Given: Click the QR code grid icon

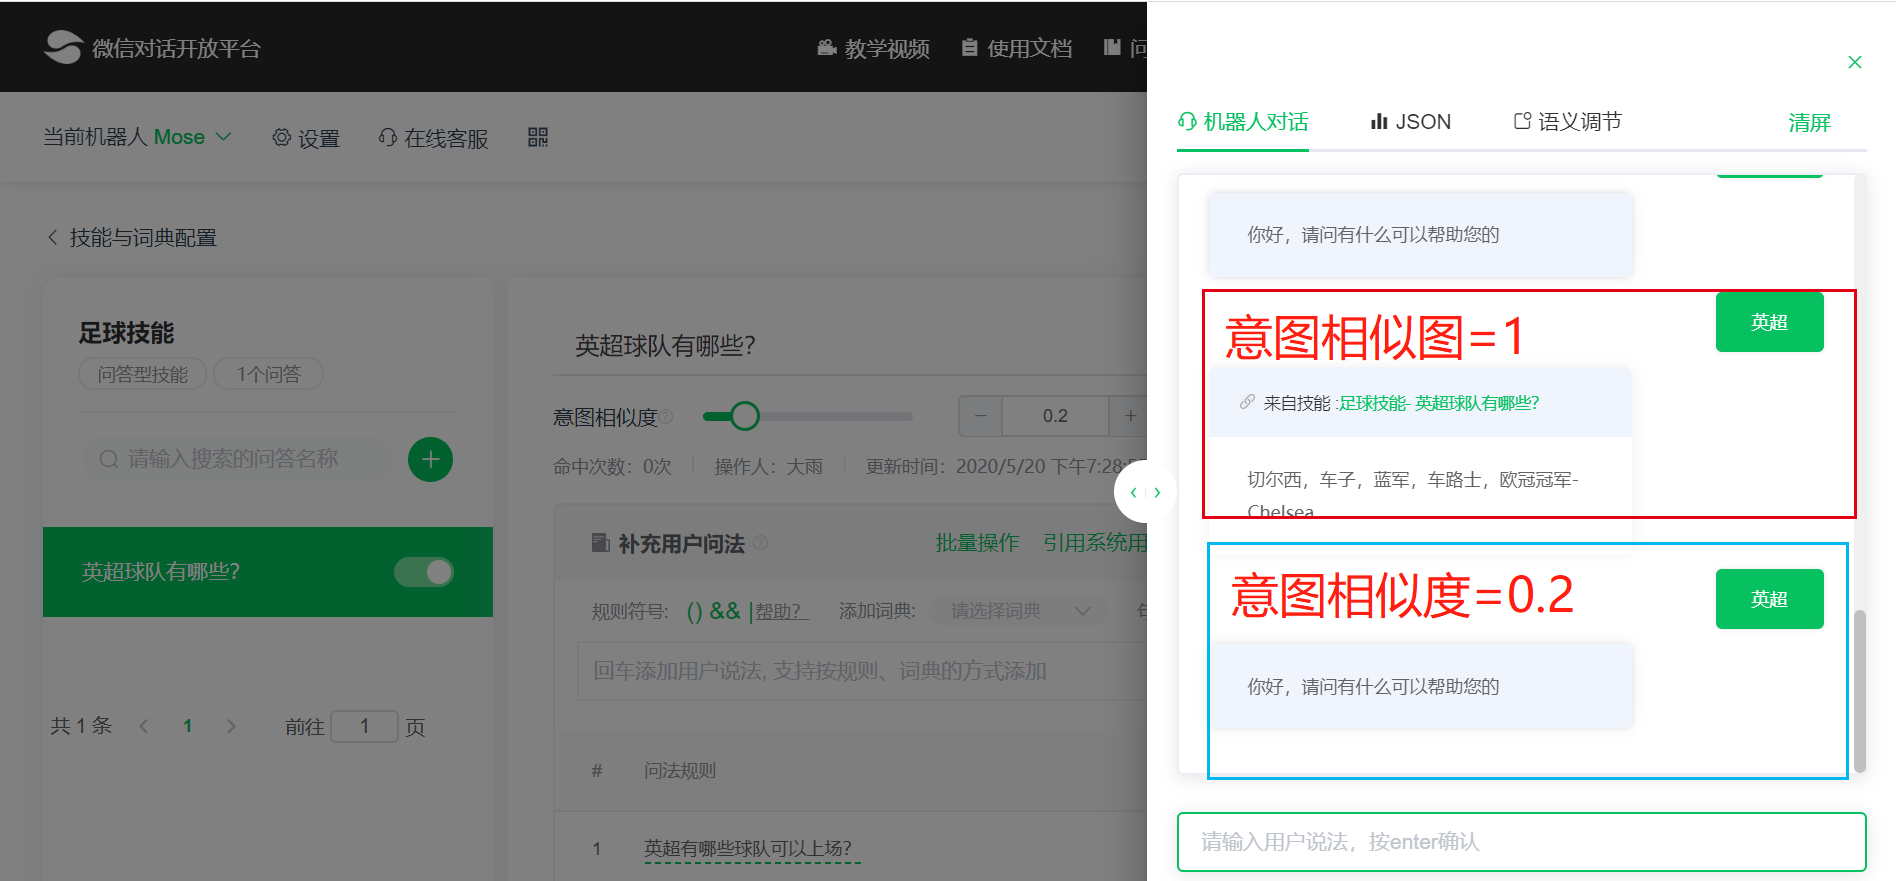Looking at the screenshot, I should click(538, 137).
